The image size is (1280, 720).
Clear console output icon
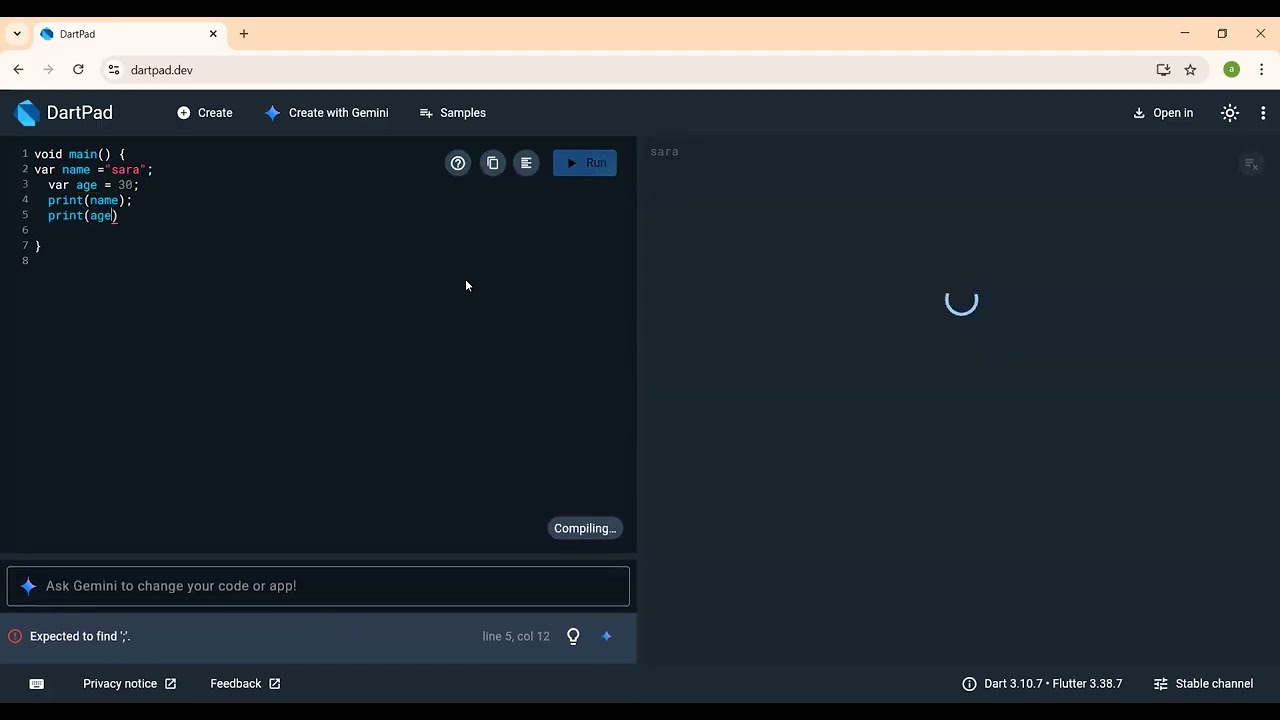pos(1251,164)
